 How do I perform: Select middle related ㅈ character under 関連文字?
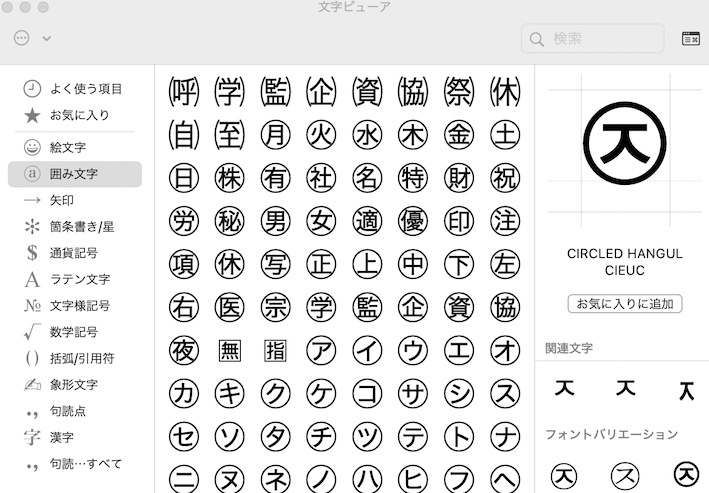[x=625, y=388]
